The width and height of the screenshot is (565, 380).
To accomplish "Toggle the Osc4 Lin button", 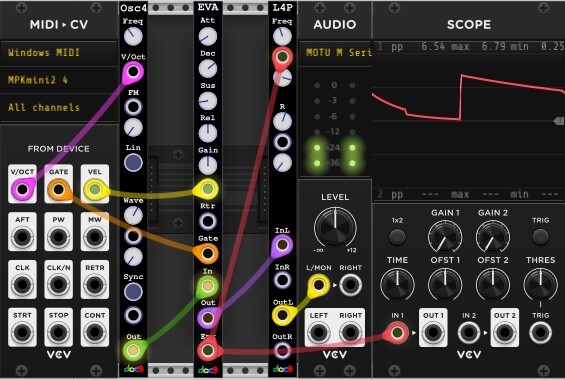I will click(x=133, y=162).
